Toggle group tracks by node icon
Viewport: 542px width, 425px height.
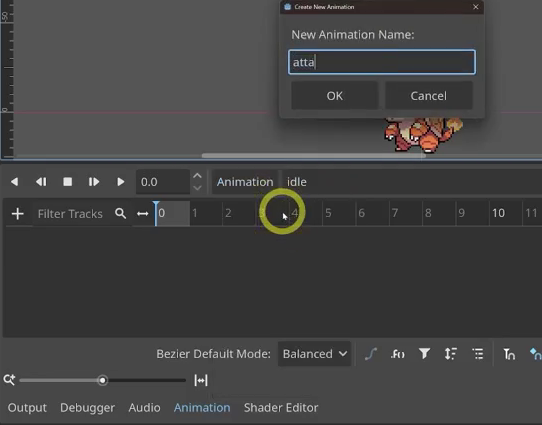point(478,354)
